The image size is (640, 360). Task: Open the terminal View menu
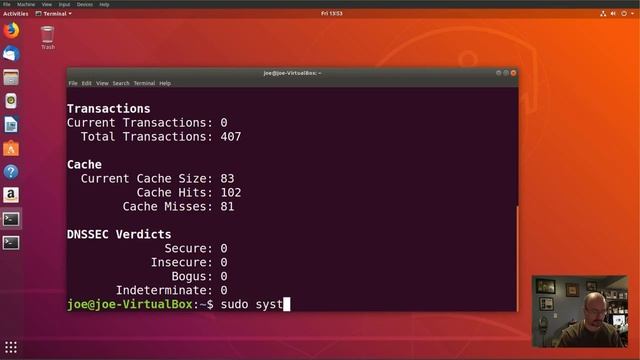tap(102, 83)
